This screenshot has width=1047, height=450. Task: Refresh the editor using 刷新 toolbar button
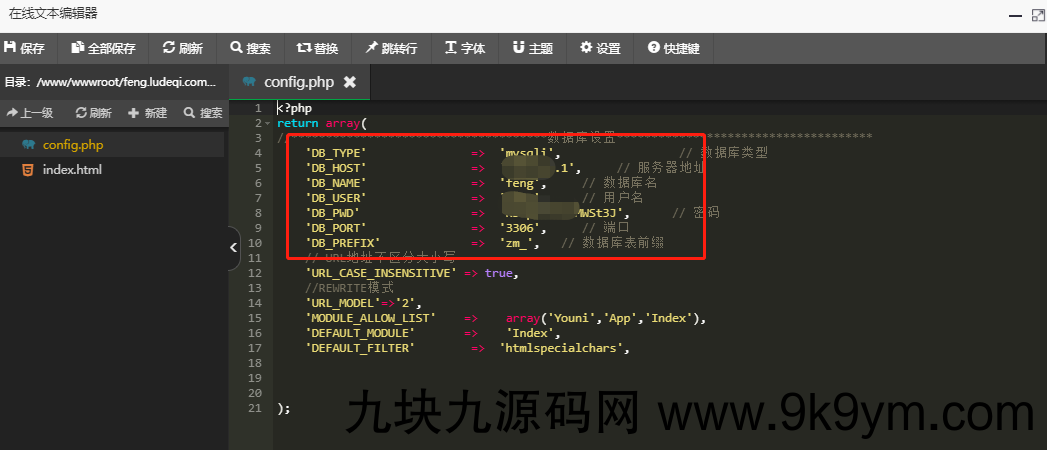point(182,48)
